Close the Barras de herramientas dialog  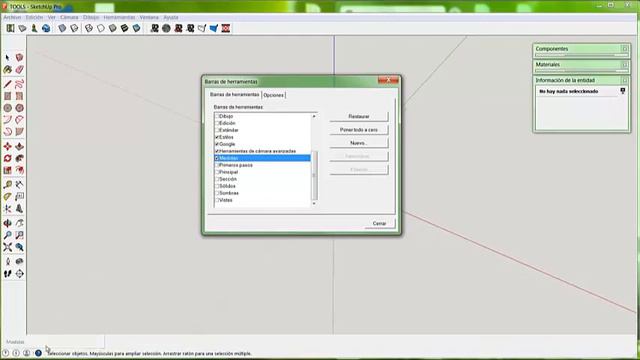click(x=388, y=80)
